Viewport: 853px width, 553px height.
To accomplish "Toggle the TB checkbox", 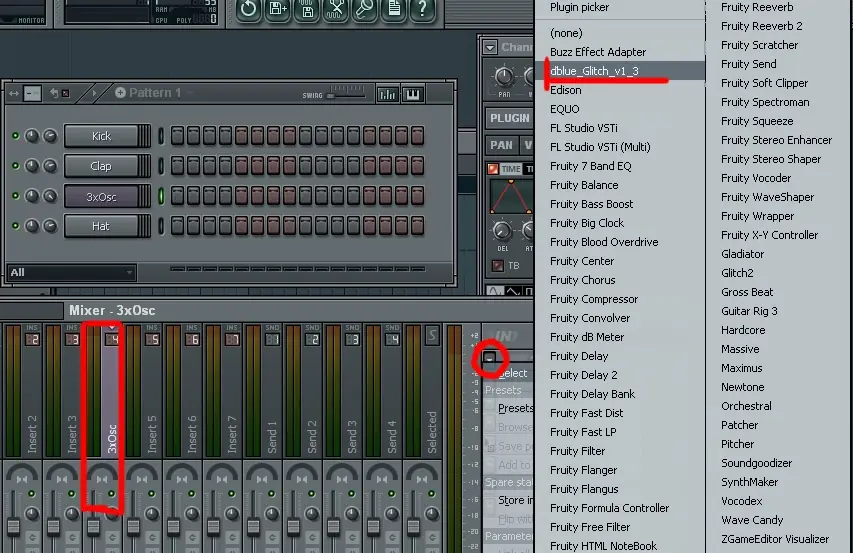I will click(497, 266).
